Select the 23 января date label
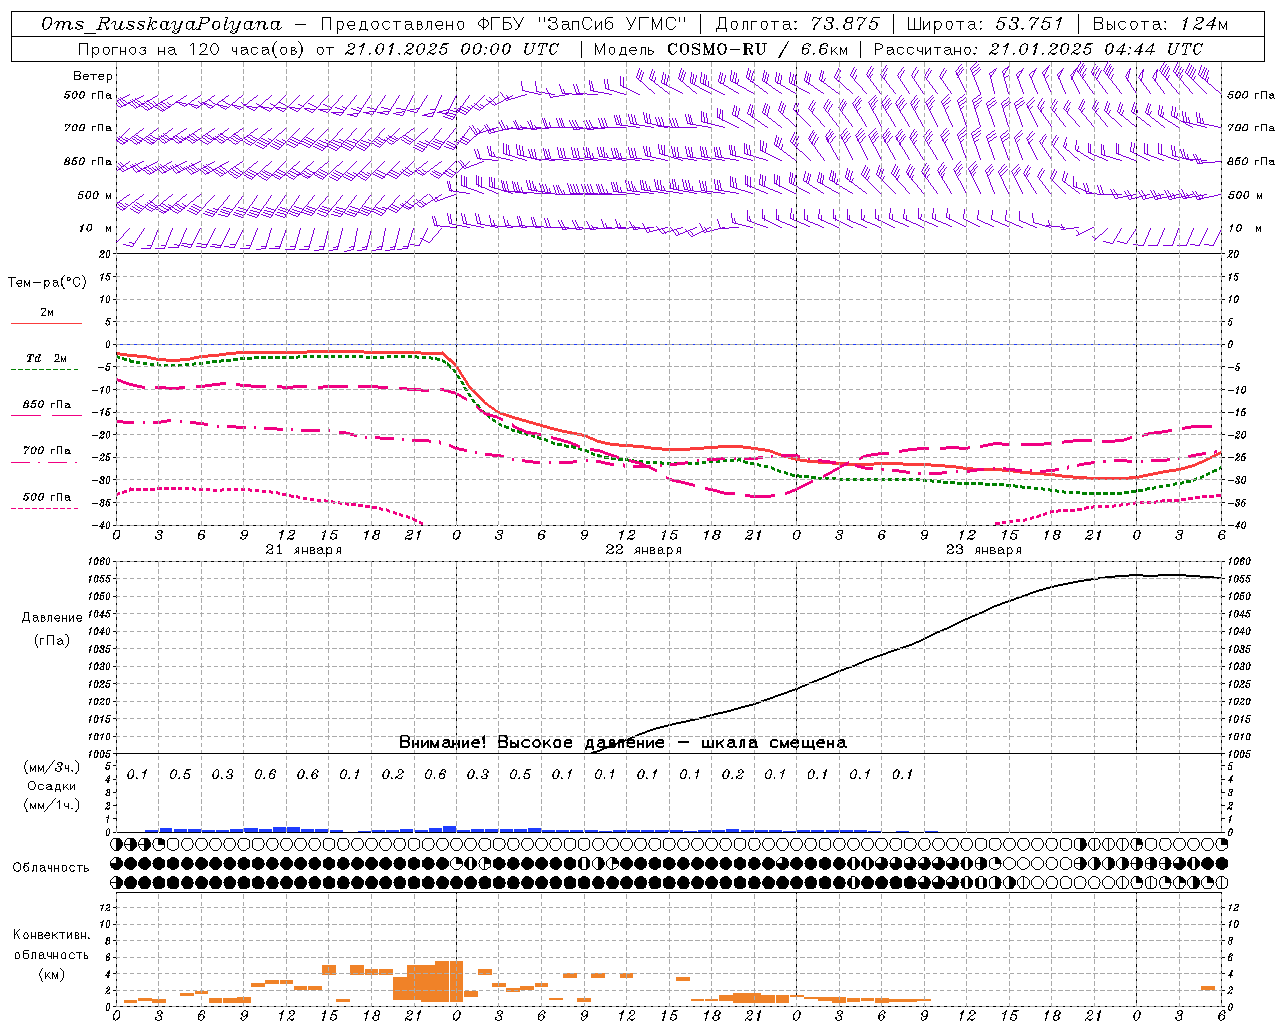The width and height of the screenshot is (1280, 1024). click(x=984, y=550)
